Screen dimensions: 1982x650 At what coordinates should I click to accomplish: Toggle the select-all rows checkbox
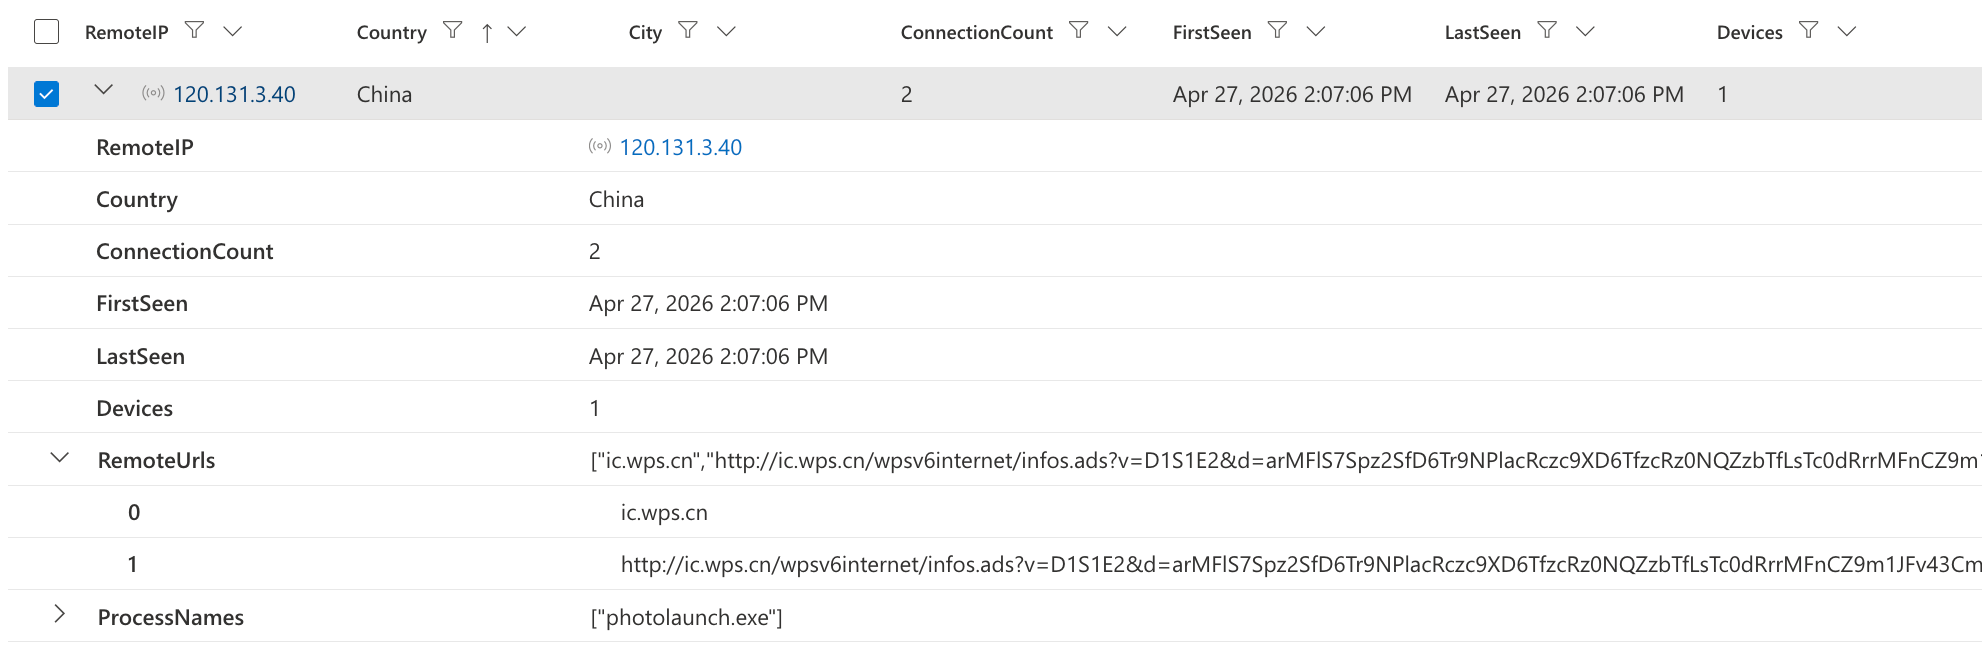47,32
